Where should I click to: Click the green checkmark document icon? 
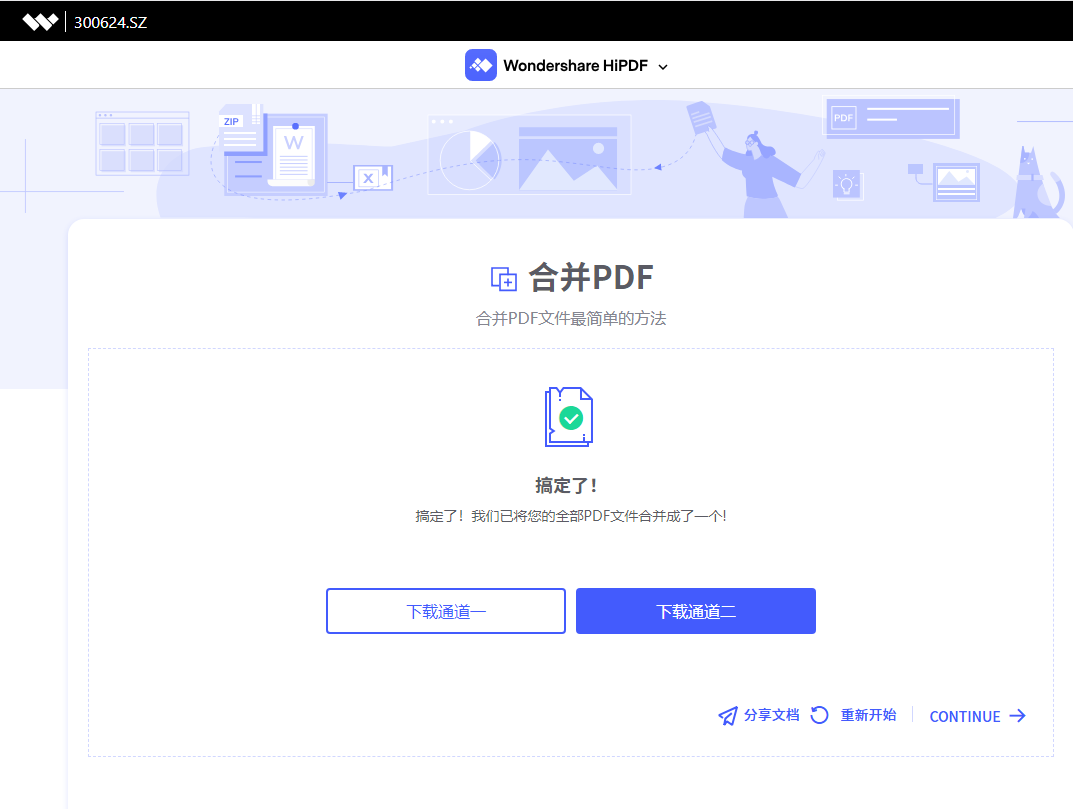coord(568,417)
